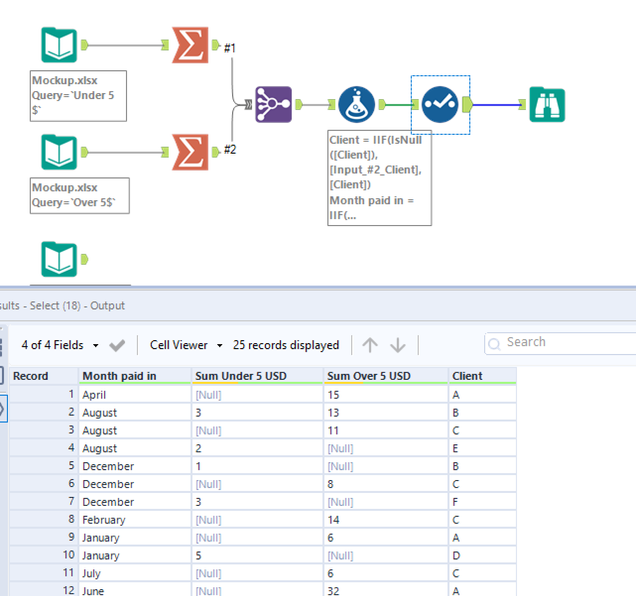This screenshot has height=596, width=636.
Task: Click the Sum Under 5 USD column header
Action: pos(257,376)
